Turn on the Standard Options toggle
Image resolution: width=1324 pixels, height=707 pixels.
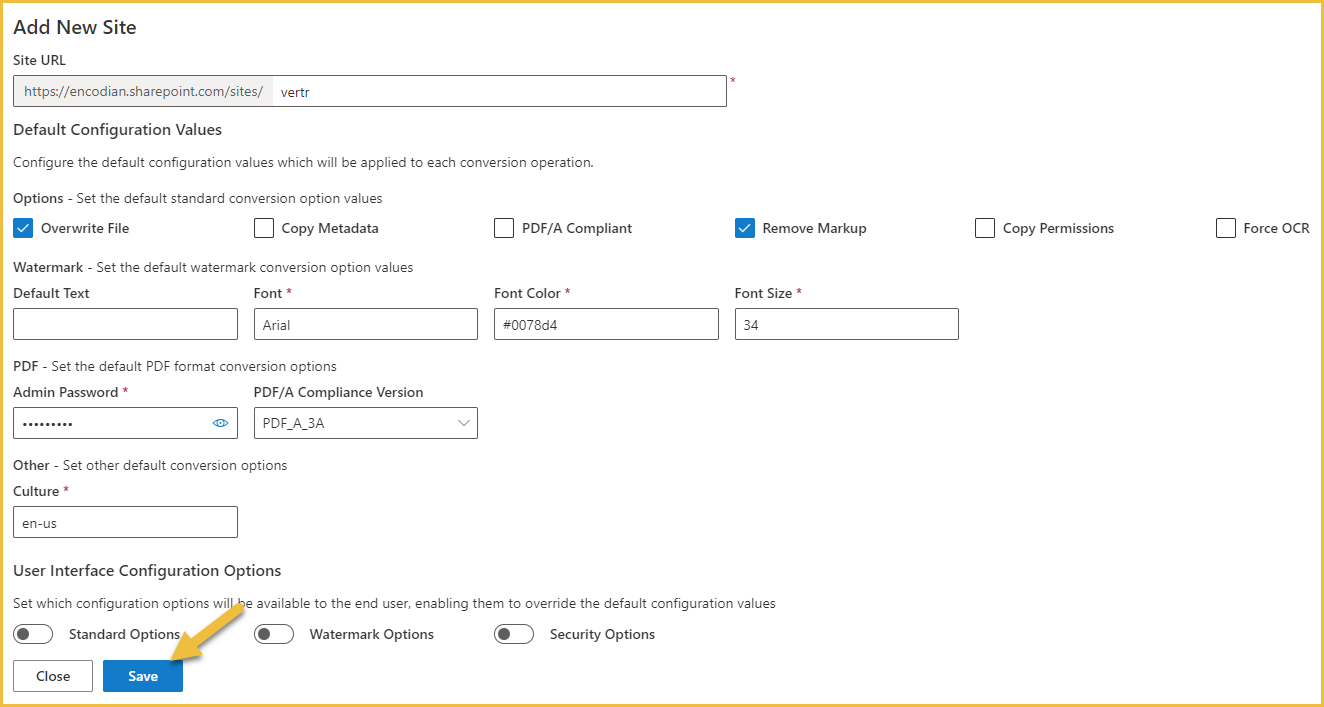point(33,634)
